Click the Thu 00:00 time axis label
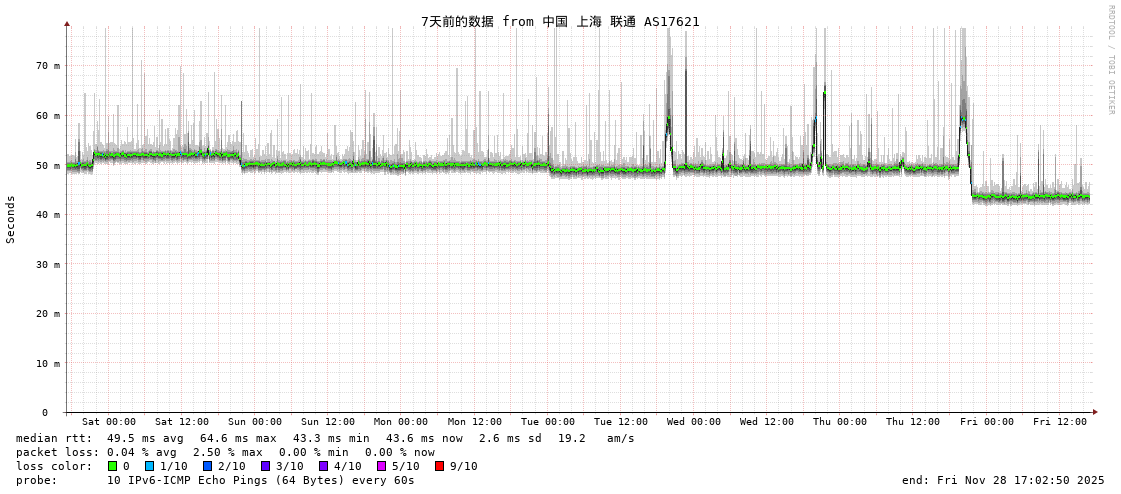The width and height of the screenshot is (1121, 494). [x=840, y=422]
